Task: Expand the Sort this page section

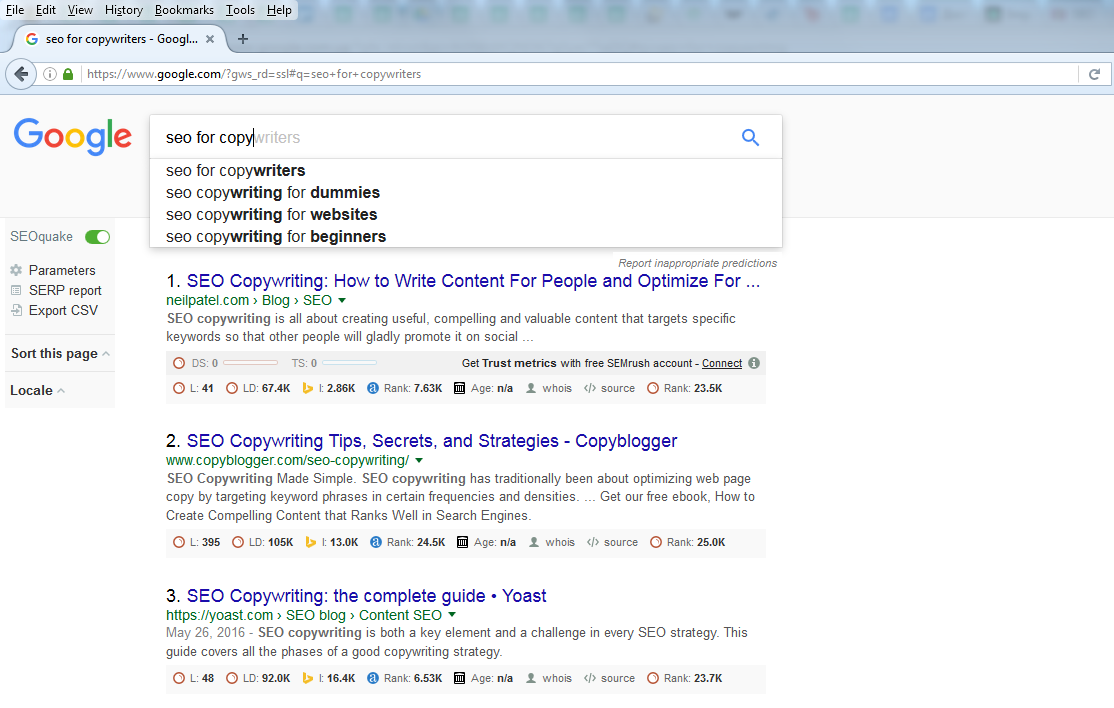Action: (60, 353)
